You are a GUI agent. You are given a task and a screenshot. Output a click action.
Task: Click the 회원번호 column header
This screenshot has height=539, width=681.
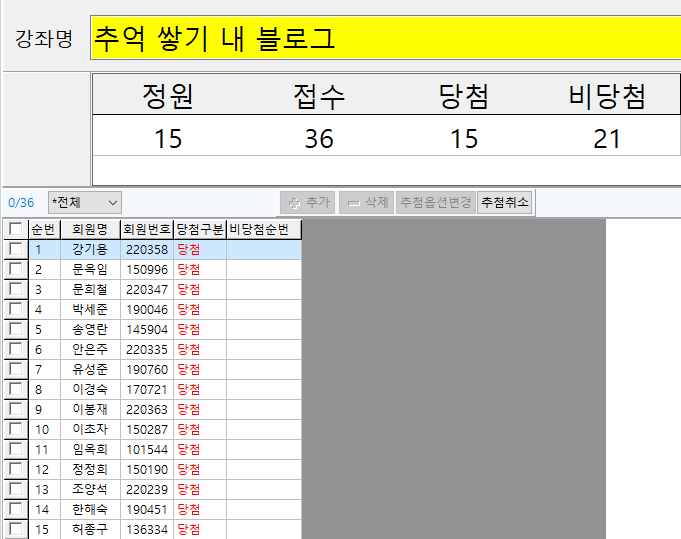[x=147, y=229]
